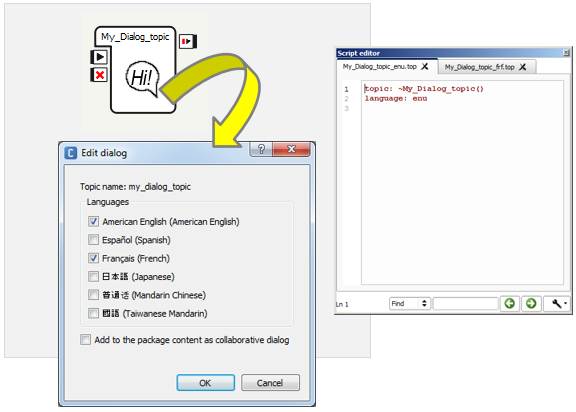Screen dimensions: 576x412
Task: Close the My_Dialog_topic_frf.top tab
Action: (522, 67)
